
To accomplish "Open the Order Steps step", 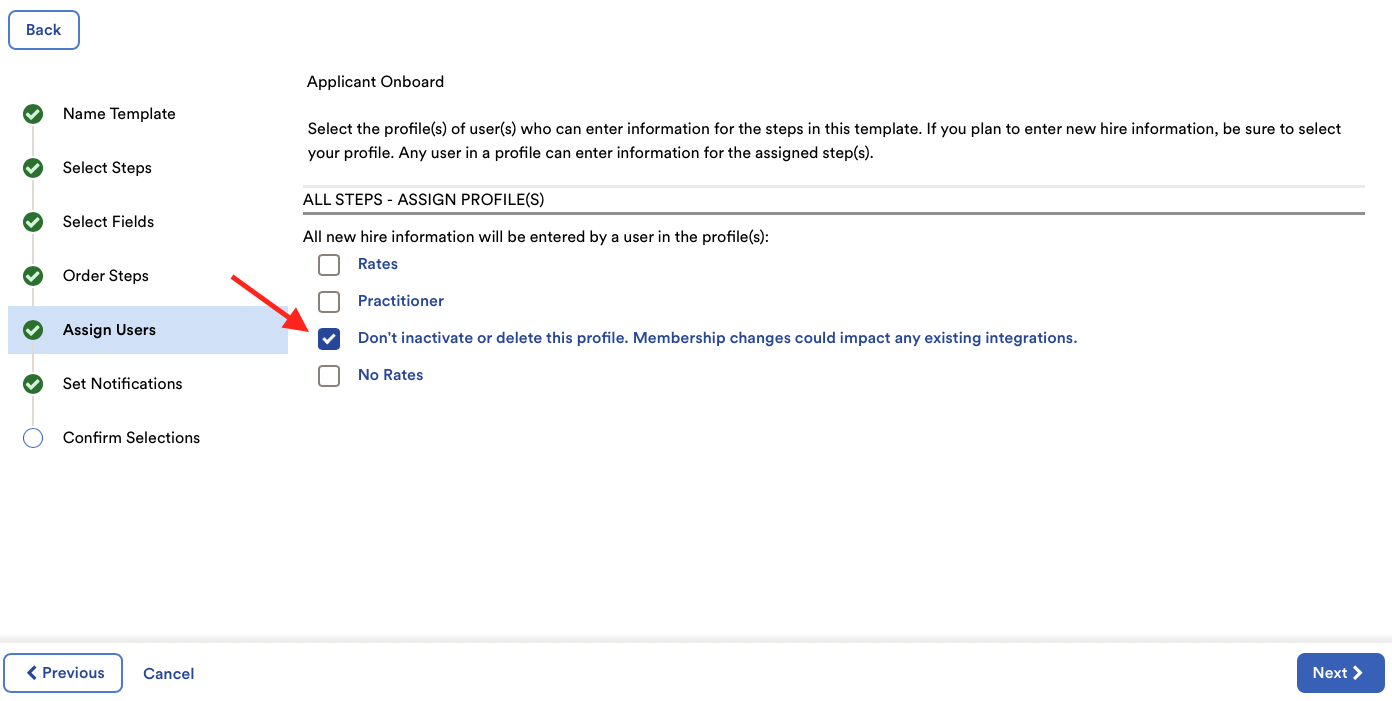I will click(105, 276).
